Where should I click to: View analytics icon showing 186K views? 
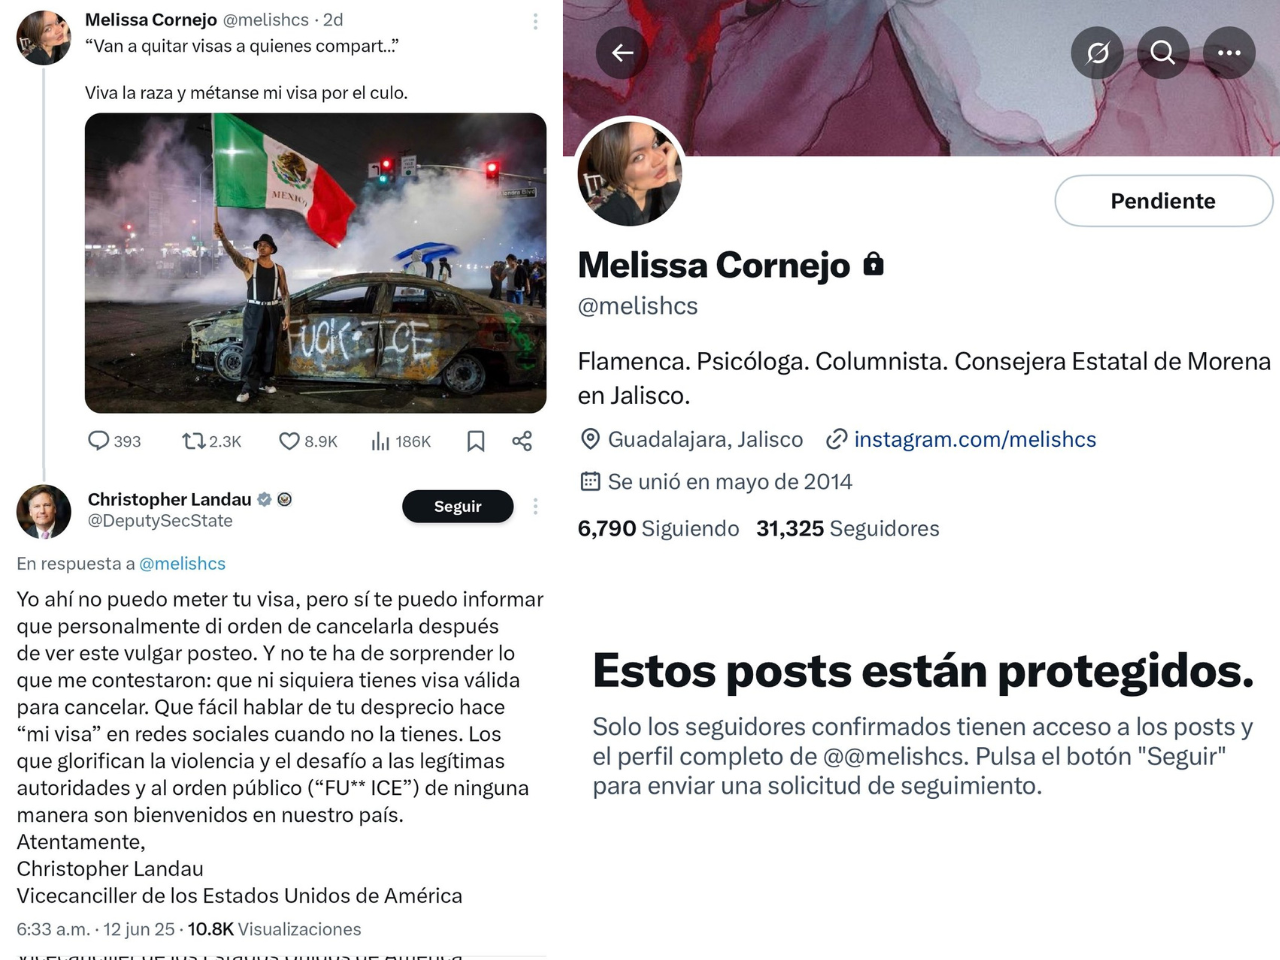380,441
